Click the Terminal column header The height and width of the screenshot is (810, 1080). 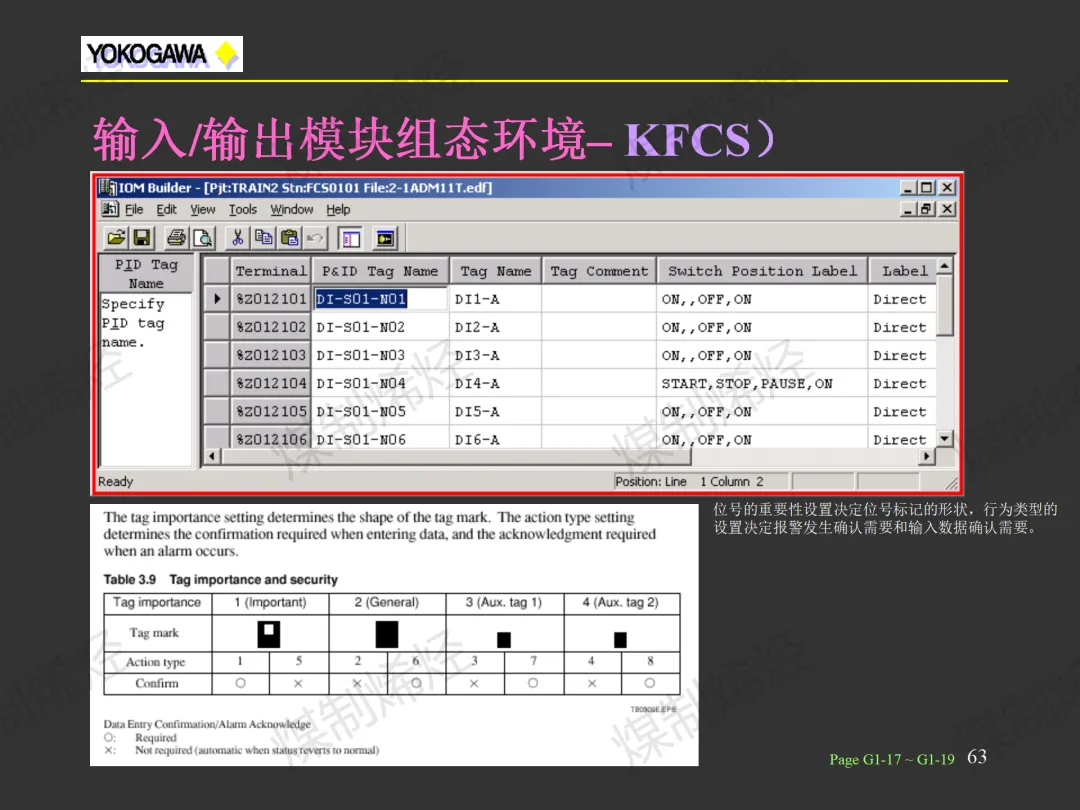[x=271, y=271]
